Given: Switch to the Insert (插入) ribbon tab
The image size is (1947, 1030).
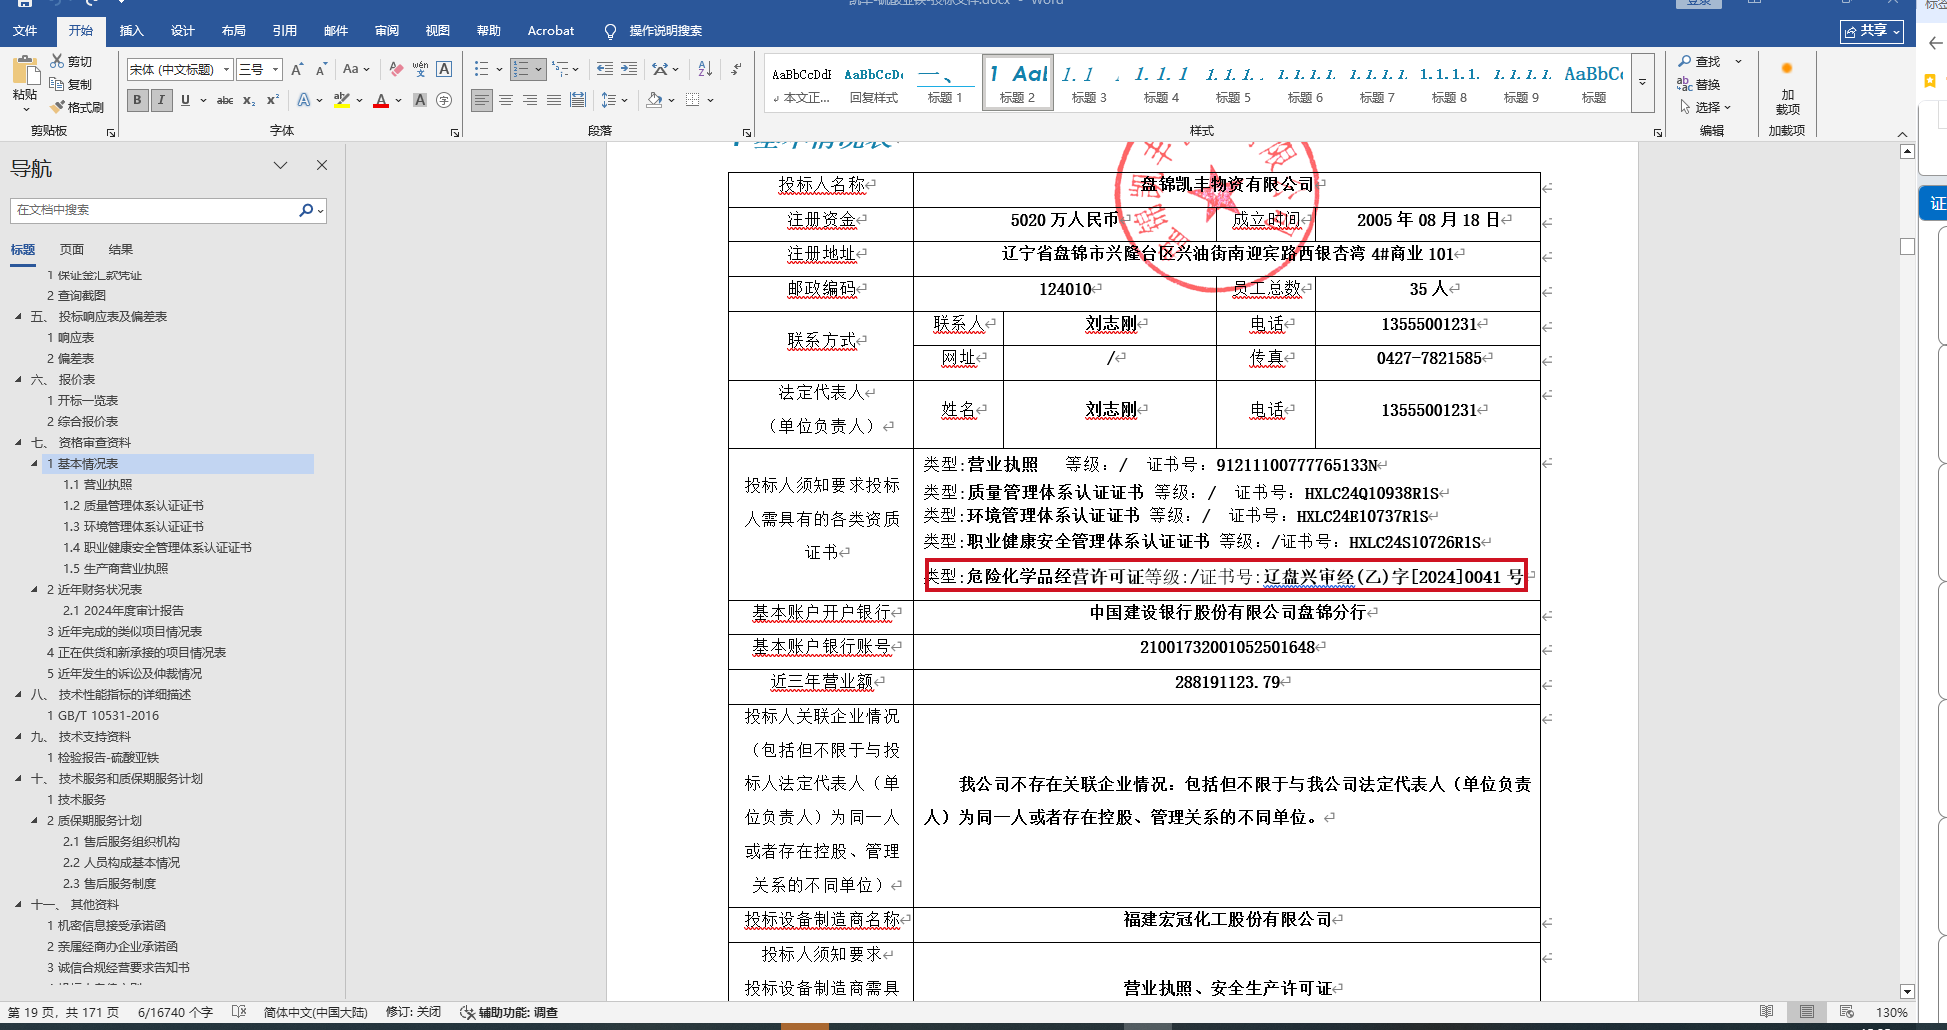Looking at the screenshot, I should click(x=131, y=31).
